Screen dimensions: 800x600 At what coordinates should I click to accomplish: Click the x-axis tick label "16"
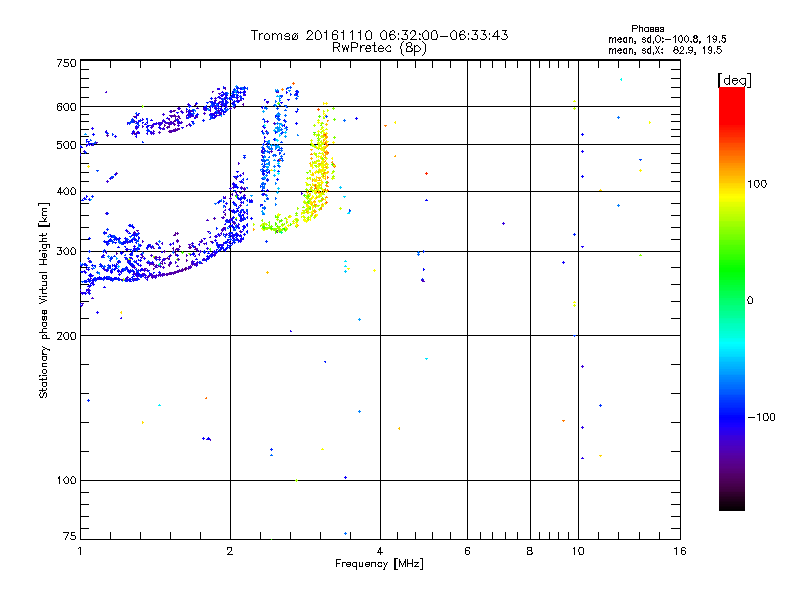(x=680, y=551)
